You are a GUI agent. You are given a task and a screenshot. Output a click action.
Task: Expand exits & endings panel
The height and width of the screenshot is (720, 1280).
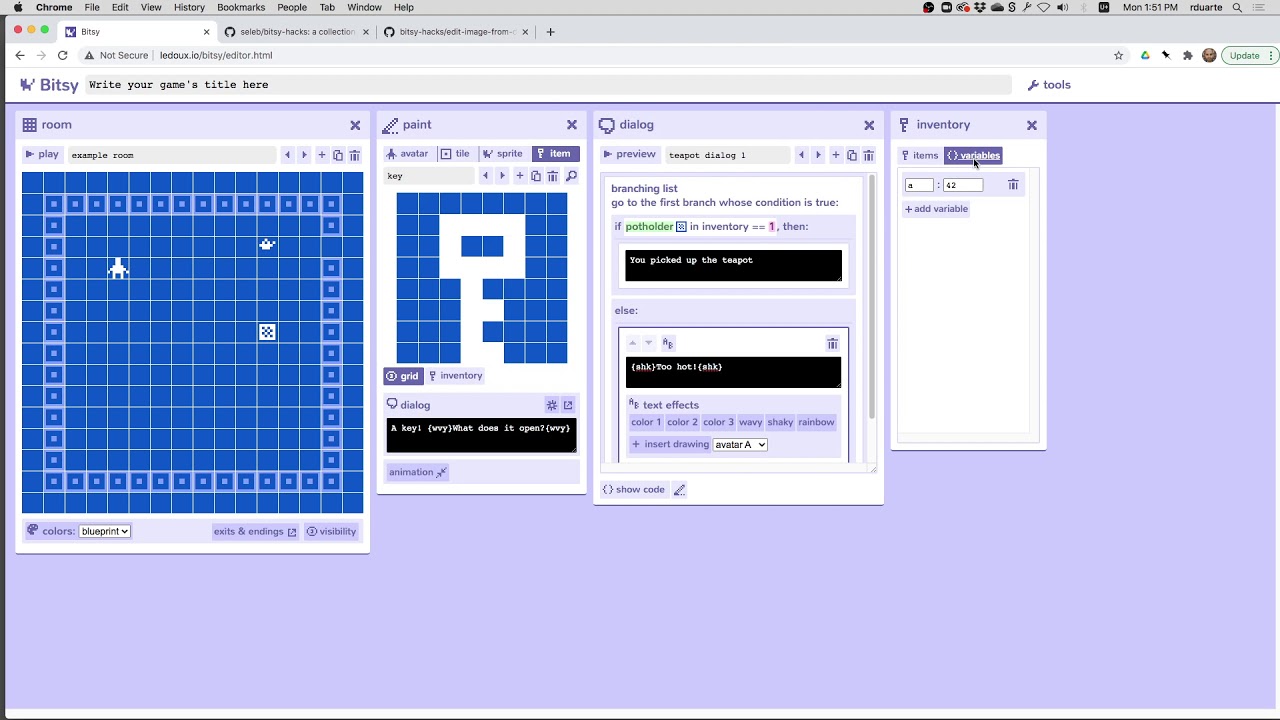[254, 531]
